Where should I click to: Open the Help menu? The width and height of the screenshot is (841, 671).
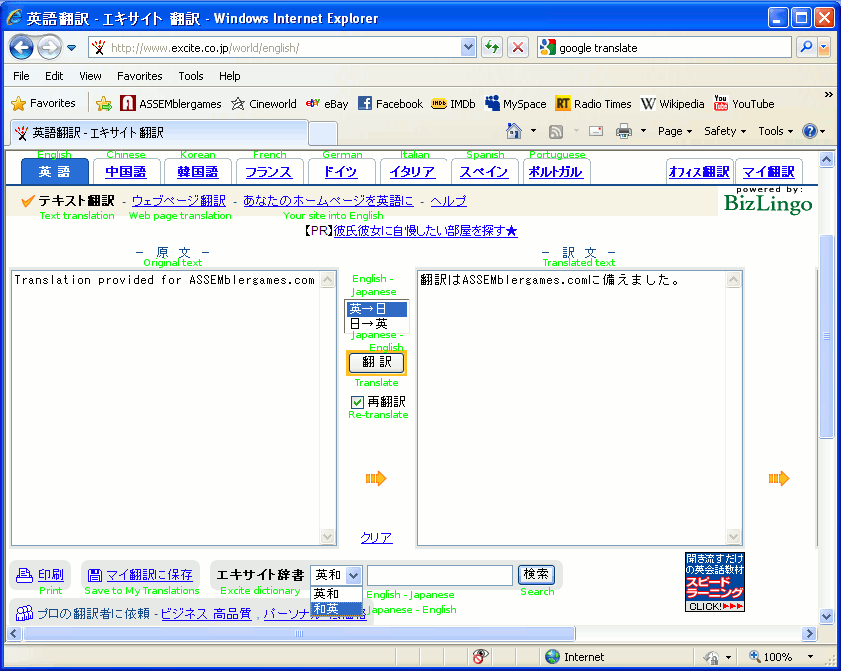(230, 76)
